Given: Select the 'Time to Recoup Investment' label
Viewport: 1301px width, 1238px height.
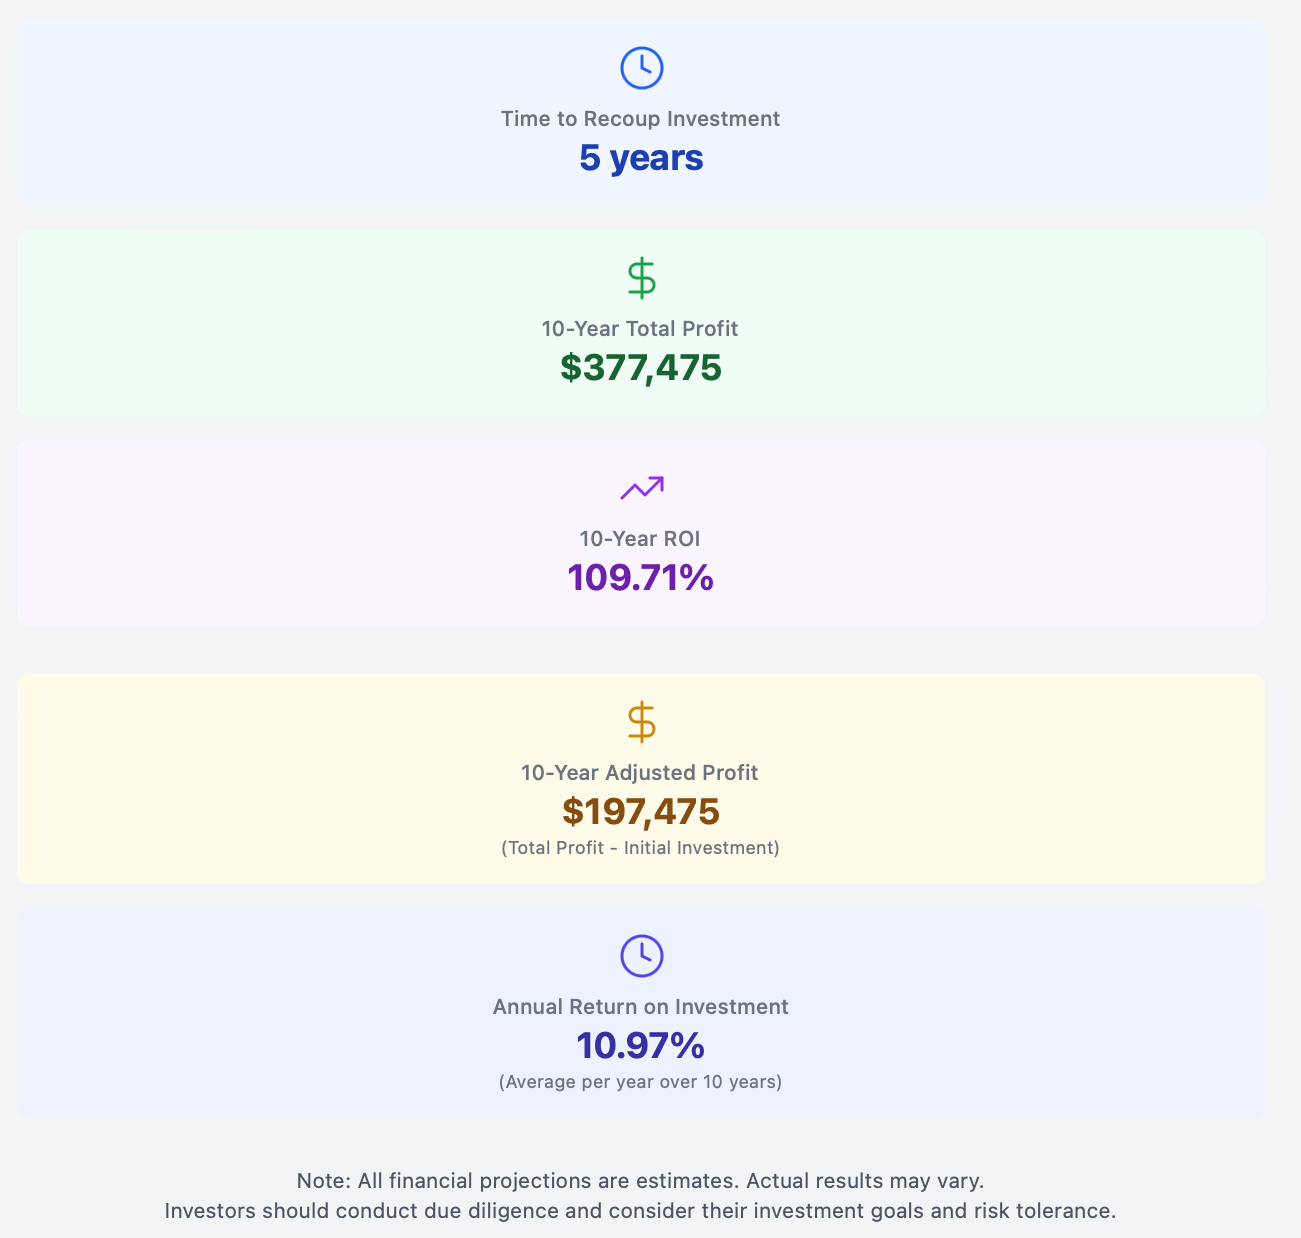Looking at the screenshot, I should pos(640,119).
